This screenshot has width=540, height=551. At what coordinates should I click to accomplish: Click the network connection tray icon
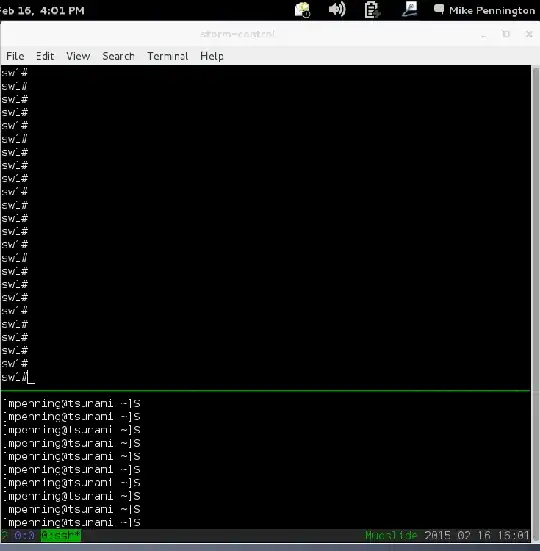[409, 9]
